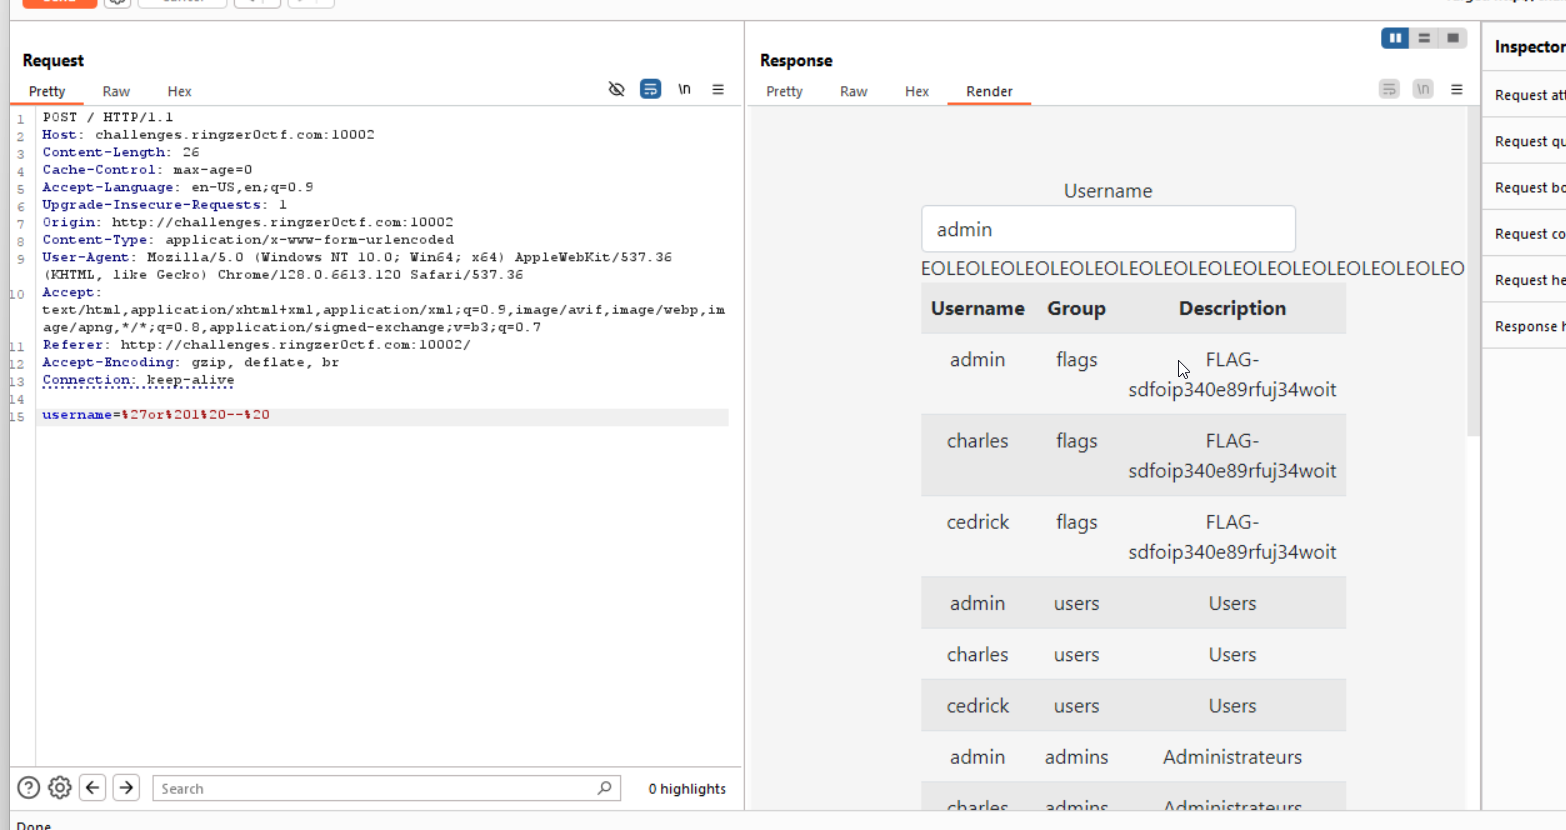1566x830 pixels.
Task: Open the Response panel hamburger options menu
Action: 1457,89
